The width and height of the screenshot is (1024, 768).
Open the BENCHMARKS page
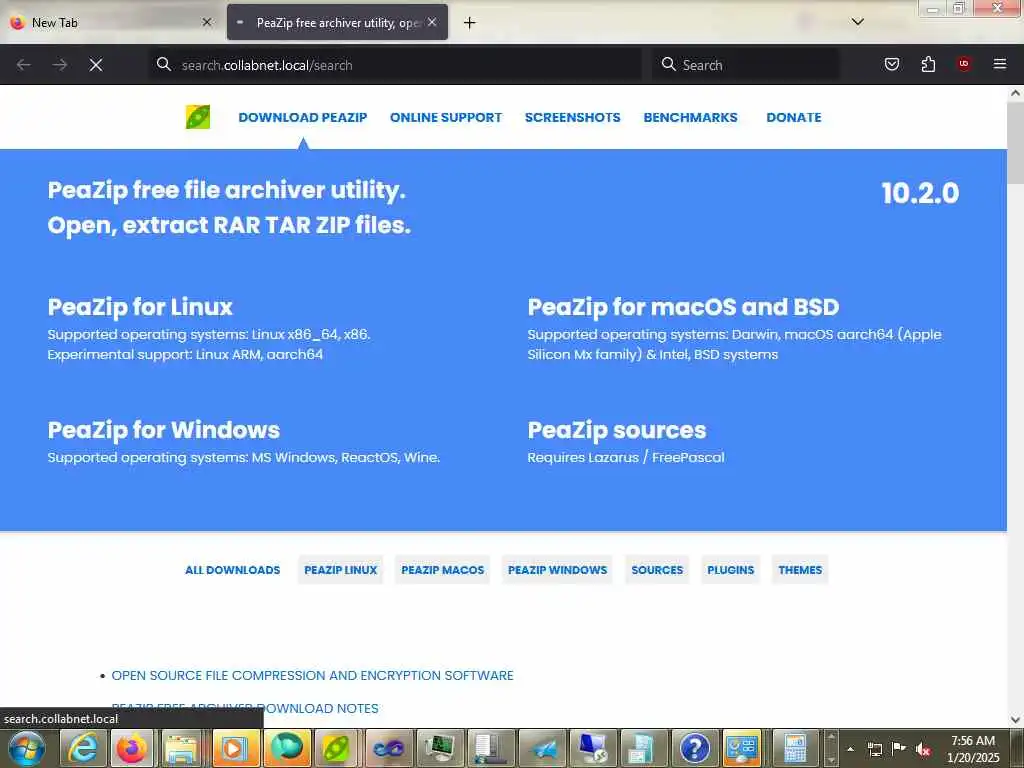click(x=690, y=118)
